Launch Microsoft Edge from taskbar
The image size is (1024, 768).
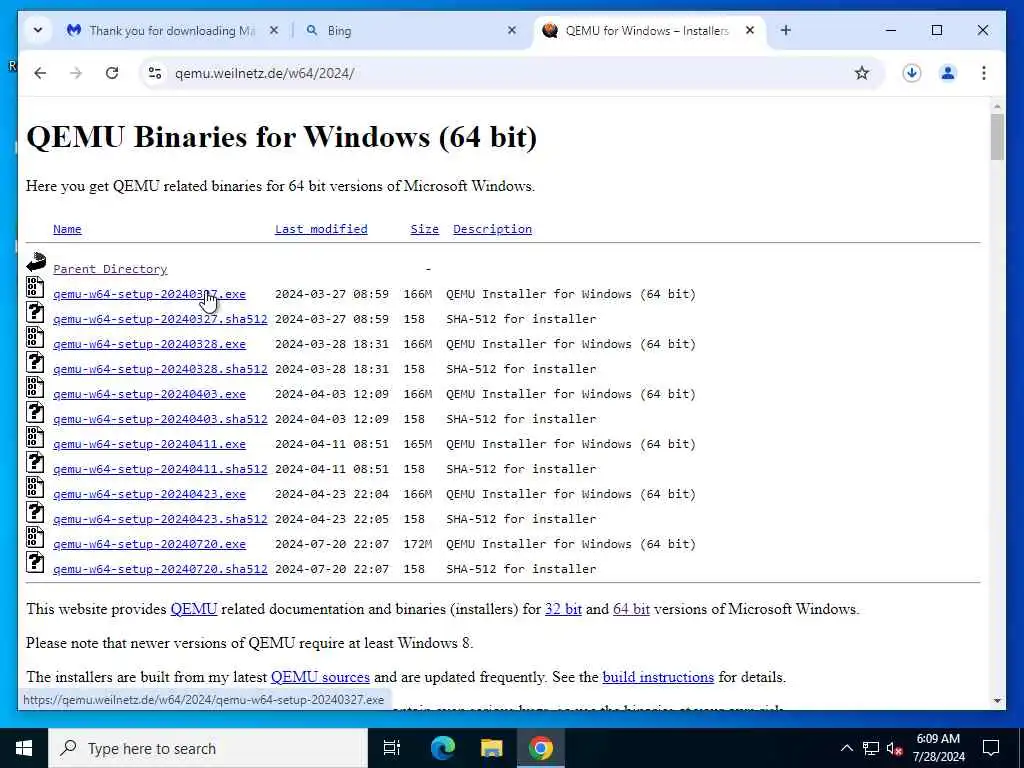(x=443, y=748)
